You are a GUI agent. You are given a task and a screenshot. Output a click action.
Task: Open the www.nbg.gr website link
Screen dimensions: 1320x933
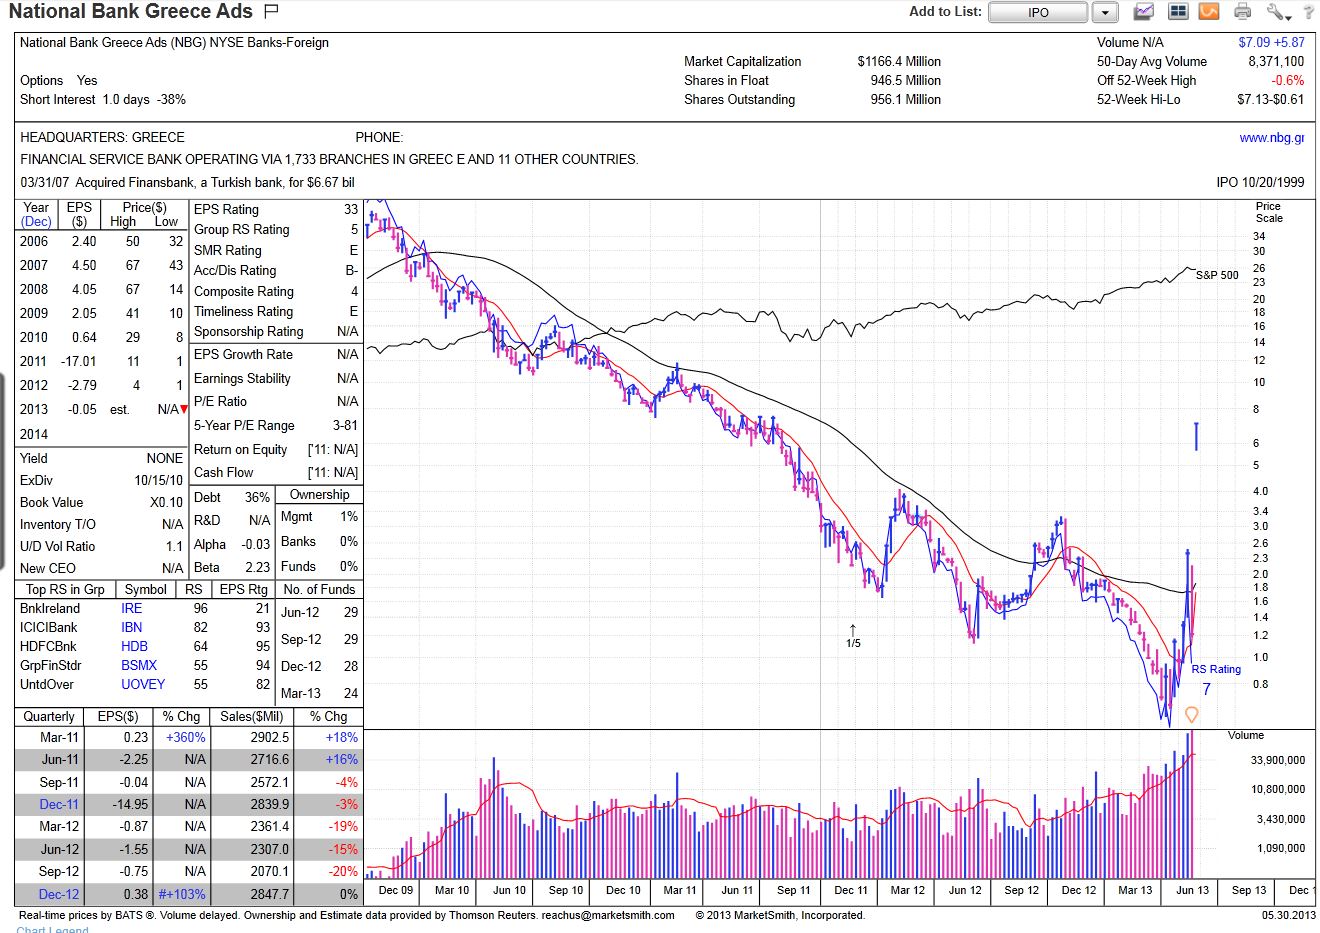click(1271, 138)
